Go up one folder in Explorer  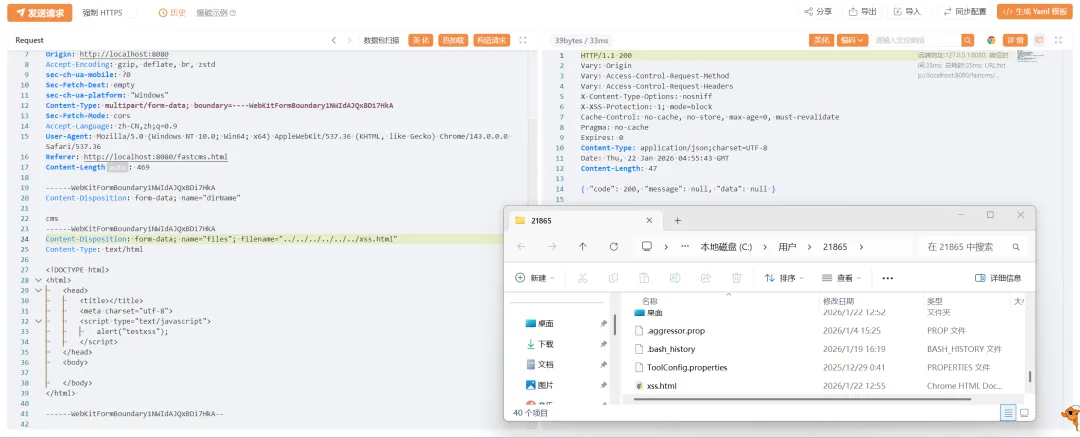[x=583, y=246]
